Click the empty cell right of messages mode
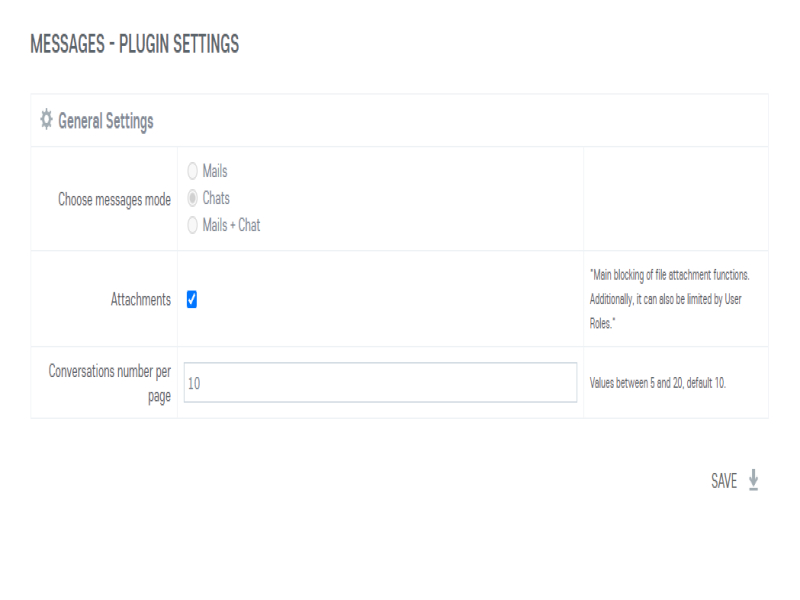 click(675, 199)
